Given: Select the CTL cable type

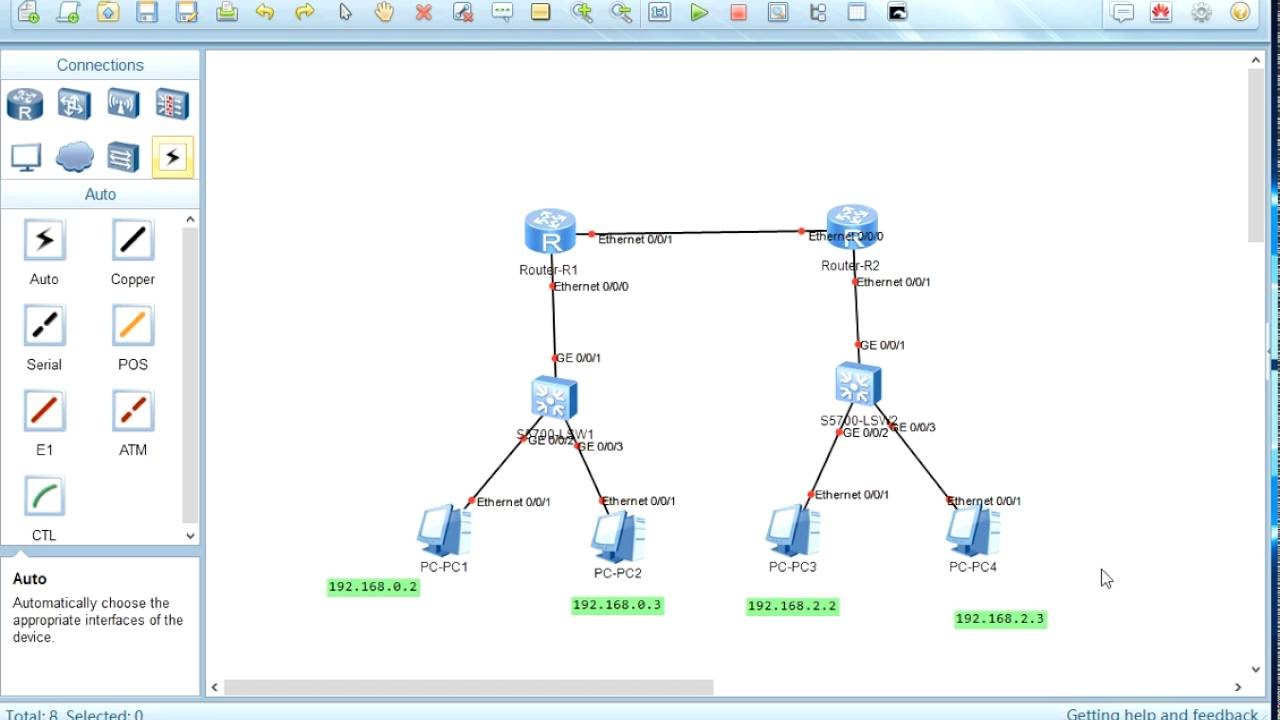Looking at the screenshot, I should click(x=44, y=496).
